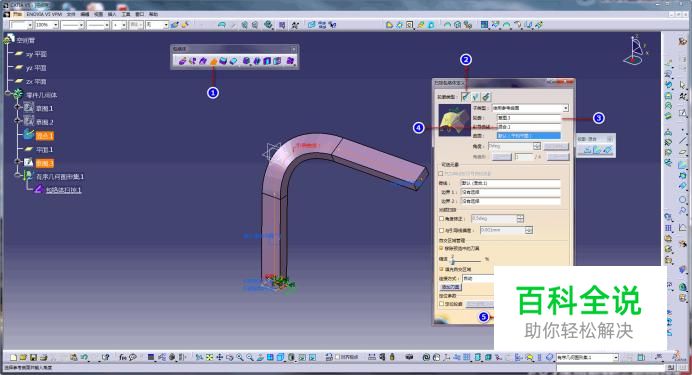The width and height of the screenshot is (692, 375).
Task: Select 平面.1 in the specification tree
Action: coord(45,150)
